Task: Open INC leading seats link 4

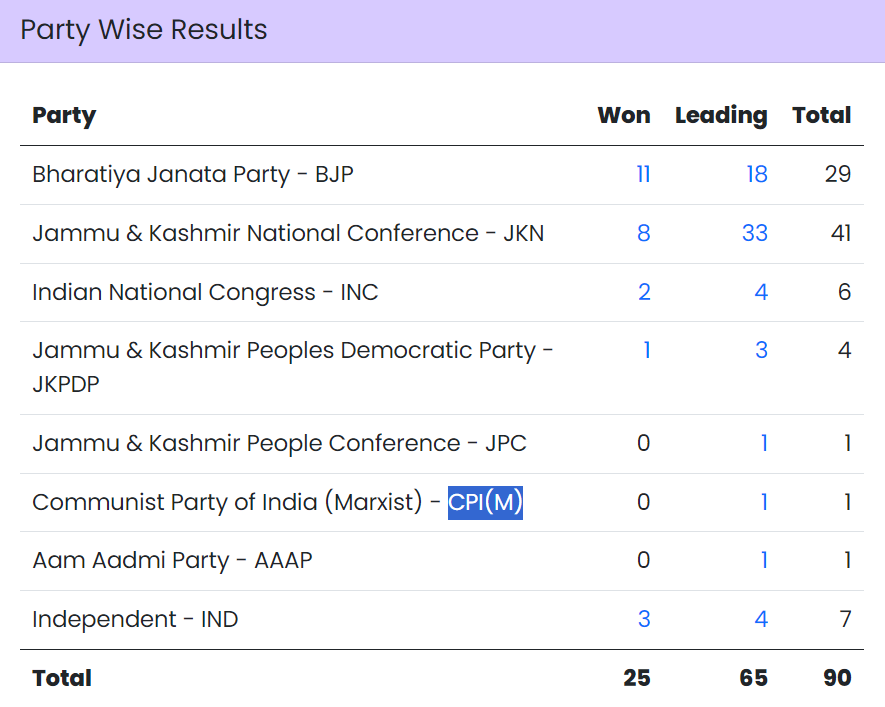Action: click(761, 292)
